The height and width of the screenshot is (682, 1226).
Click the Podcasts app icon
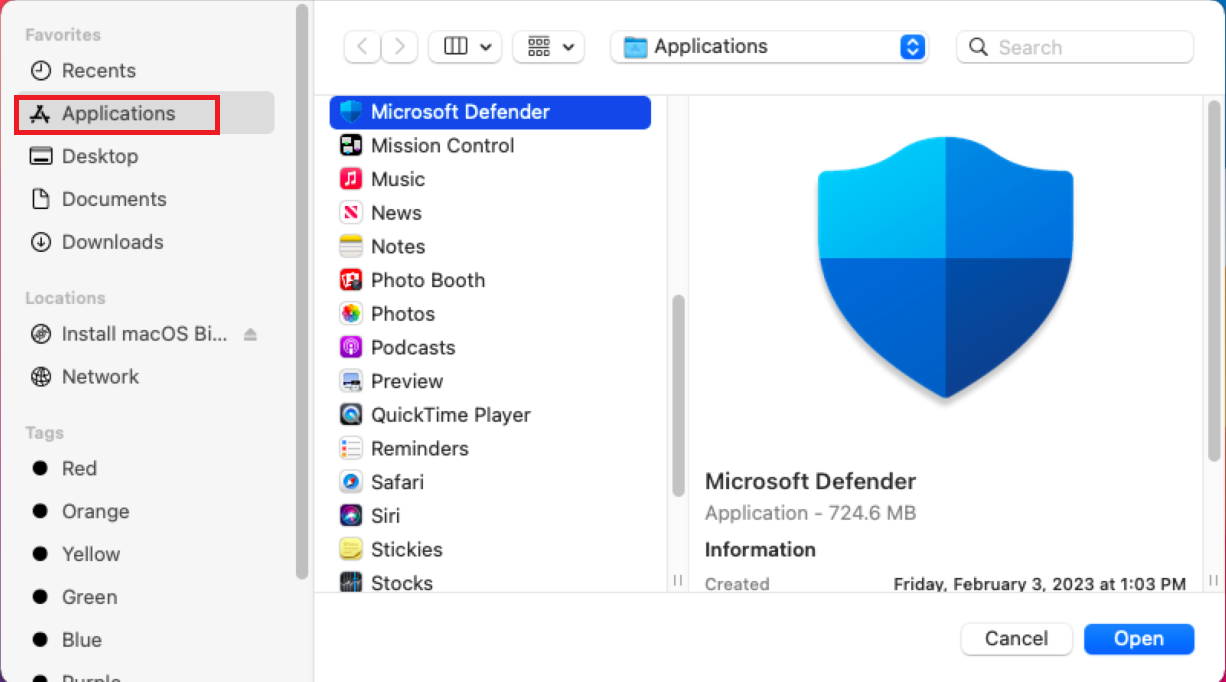point(350,347)
